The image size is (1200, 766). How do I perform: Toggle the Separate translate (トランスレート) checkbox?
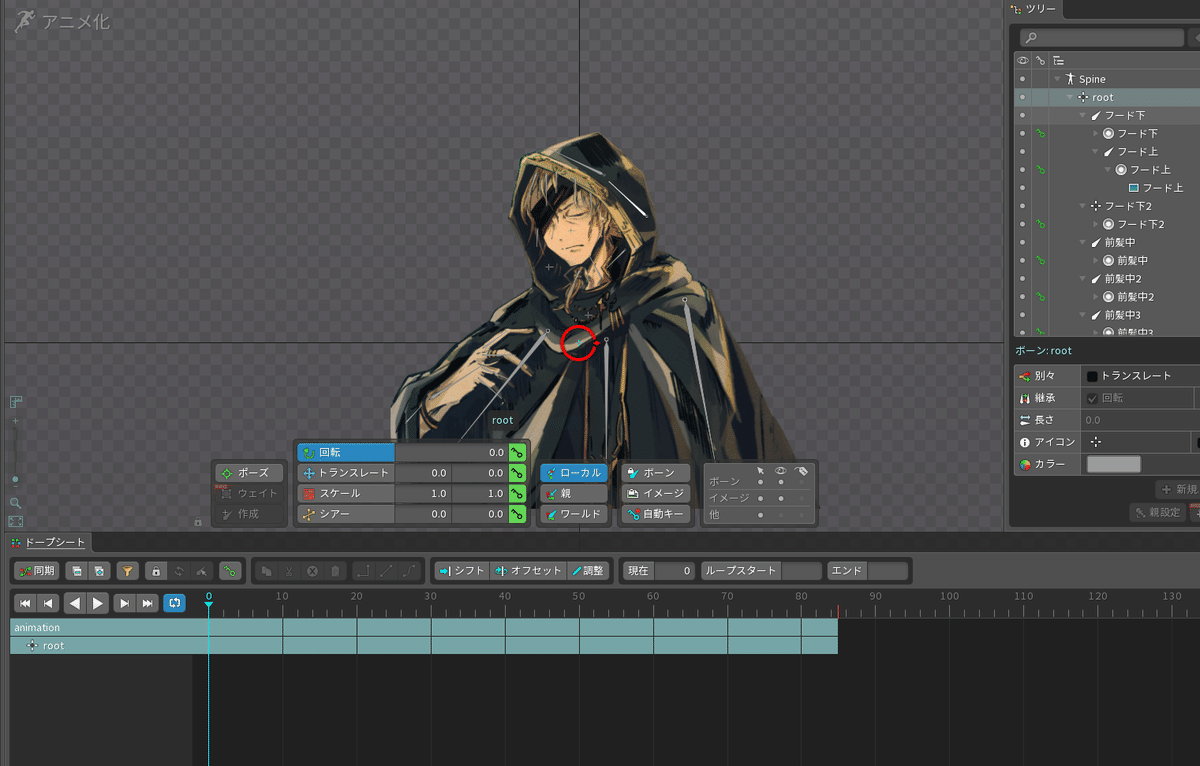(x=1092, y=376)
